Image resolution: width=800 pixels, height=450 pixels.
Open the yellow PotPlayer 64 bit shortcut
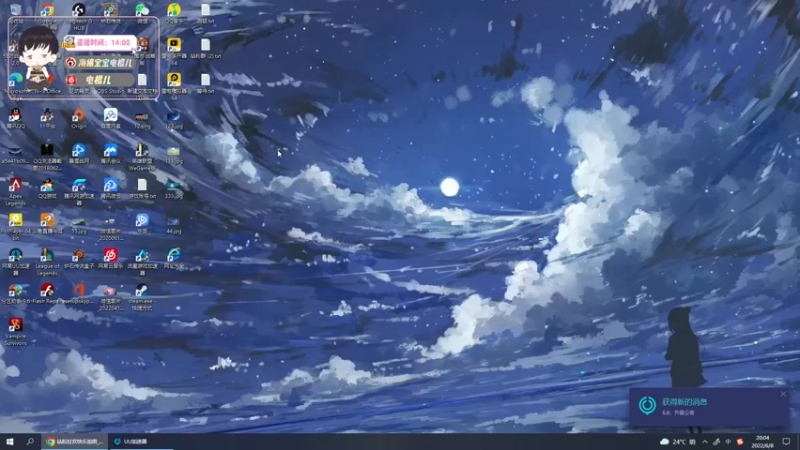[x=15, y=219]
